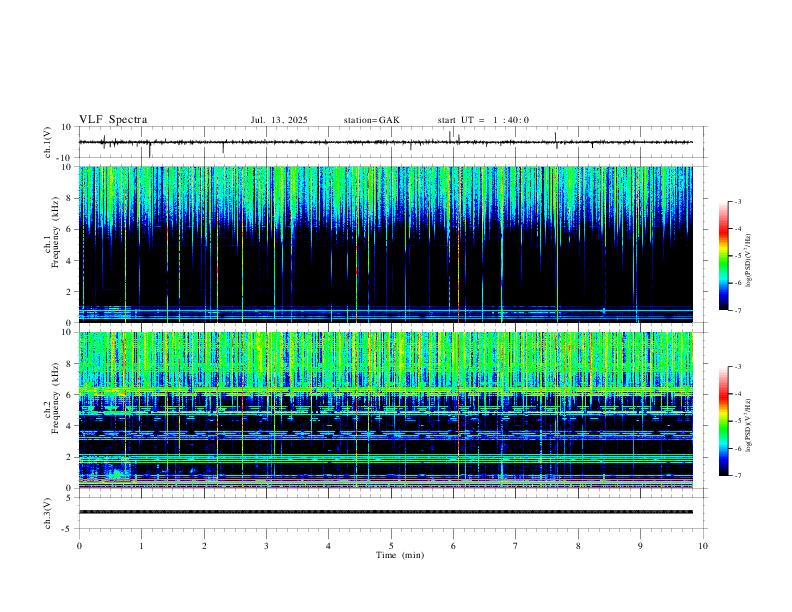Click the ch.1 'Frequency (kHz)' axis label
The height and width of the screenshot is (612, 792).
click(55, 232)
